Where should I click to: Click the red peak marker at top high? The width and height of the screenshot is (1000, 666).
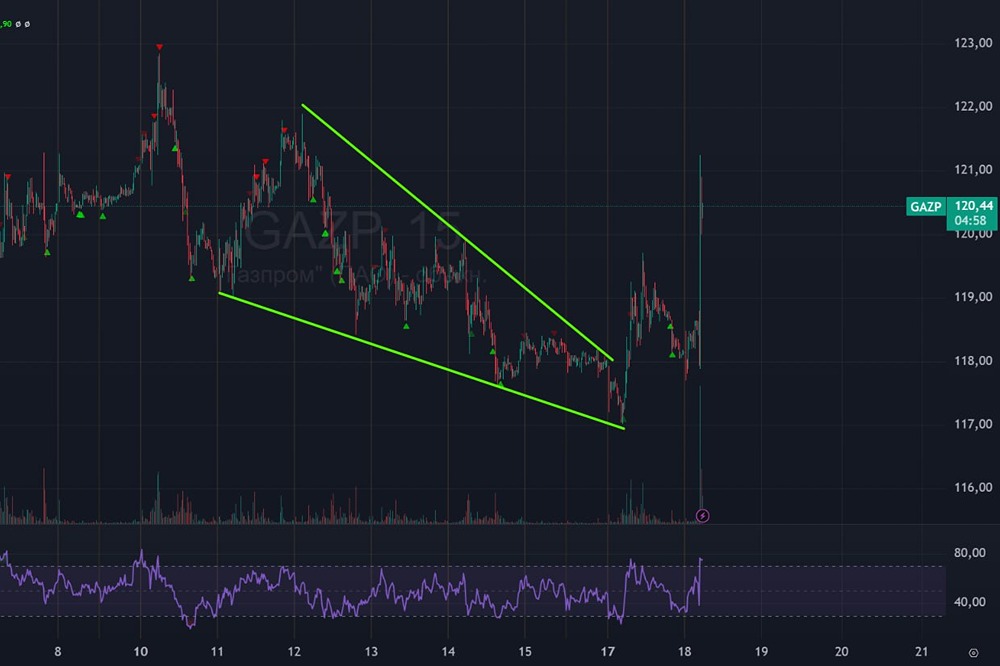click(x=159, y=47)
